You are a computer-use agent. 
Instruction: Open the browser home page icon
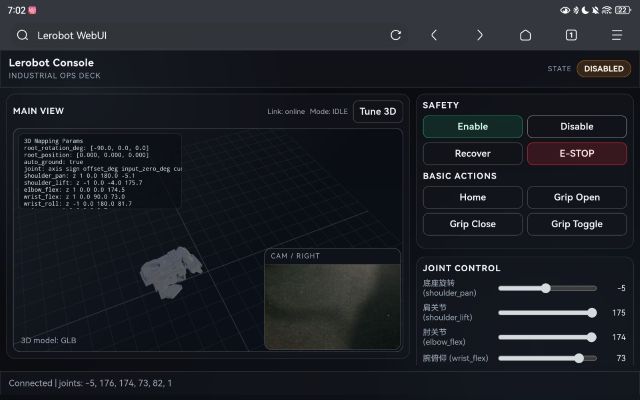pyautogui.click(x=525, y=35)
